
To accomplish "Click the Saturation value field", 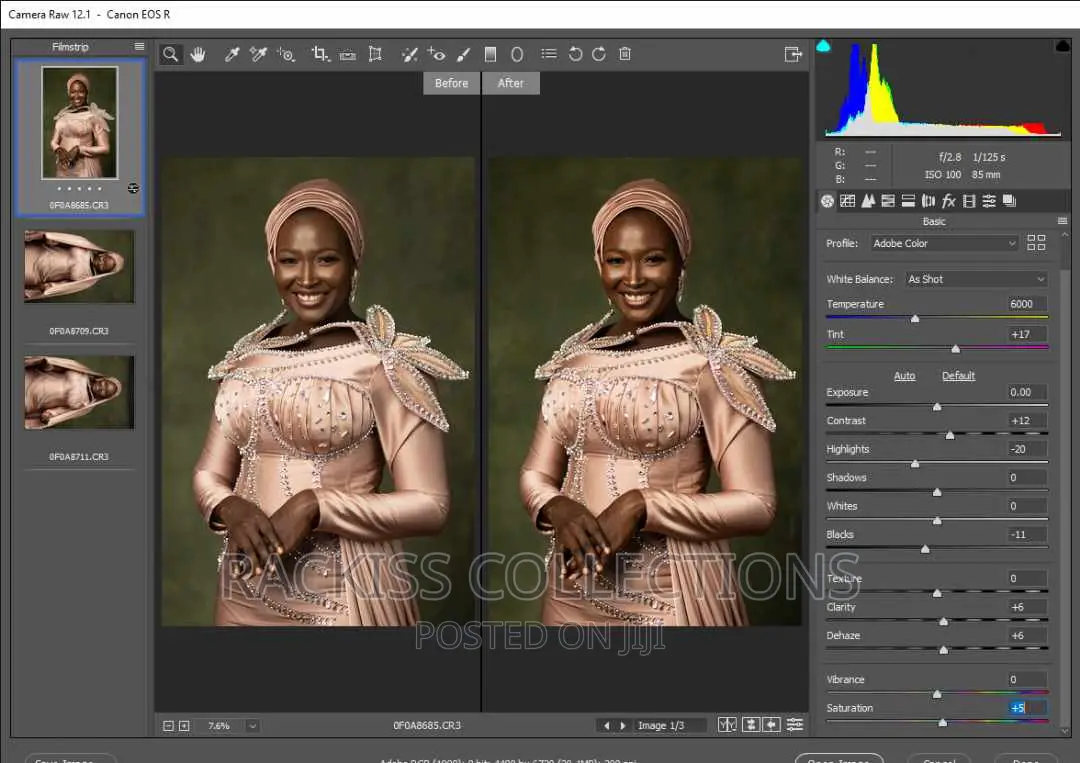I will pos(1026,708).
